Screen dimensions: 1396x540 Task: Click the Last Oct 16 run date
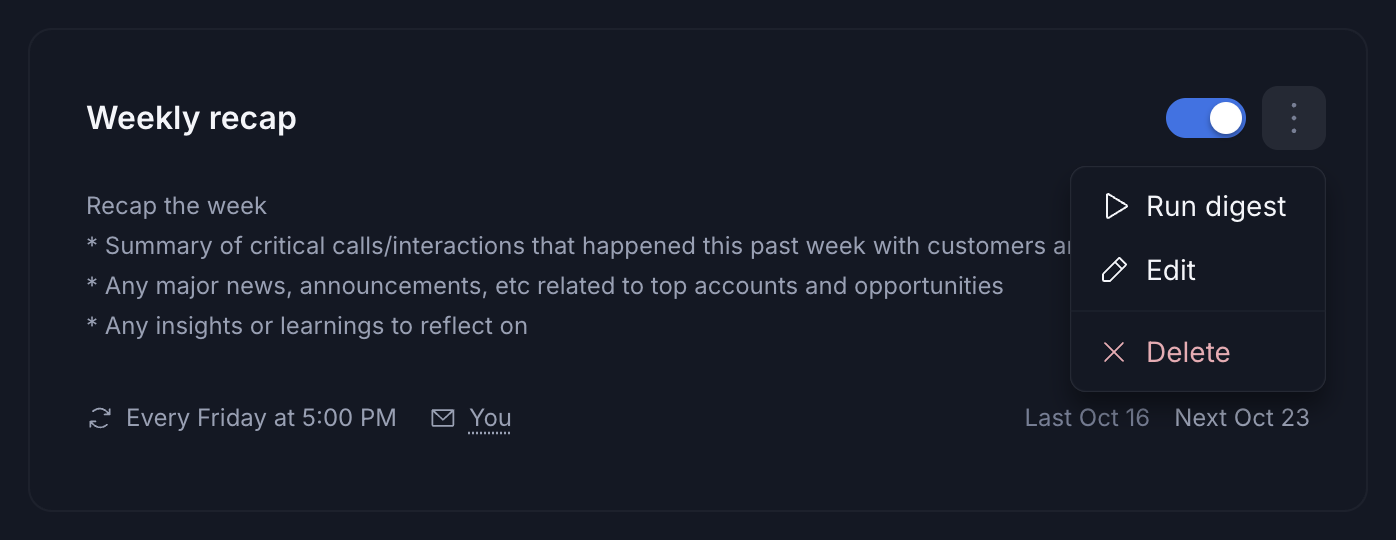1087,418
